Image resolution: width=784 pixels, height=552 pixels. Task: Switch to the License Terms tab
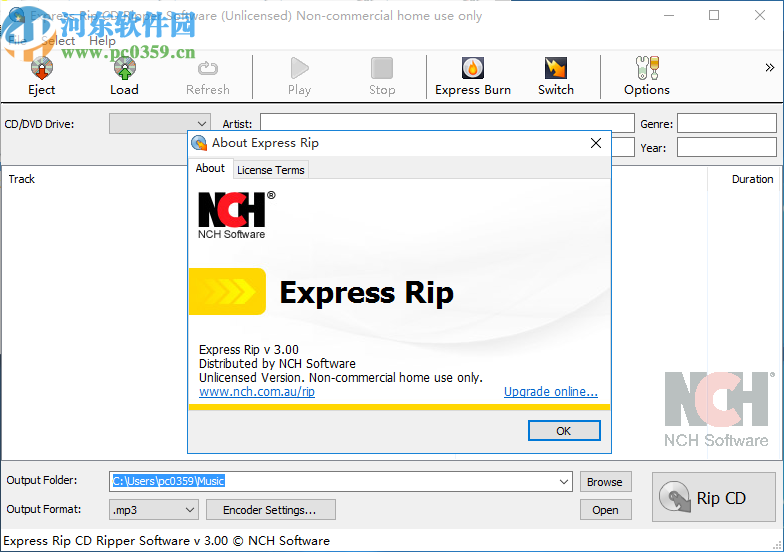270,170
